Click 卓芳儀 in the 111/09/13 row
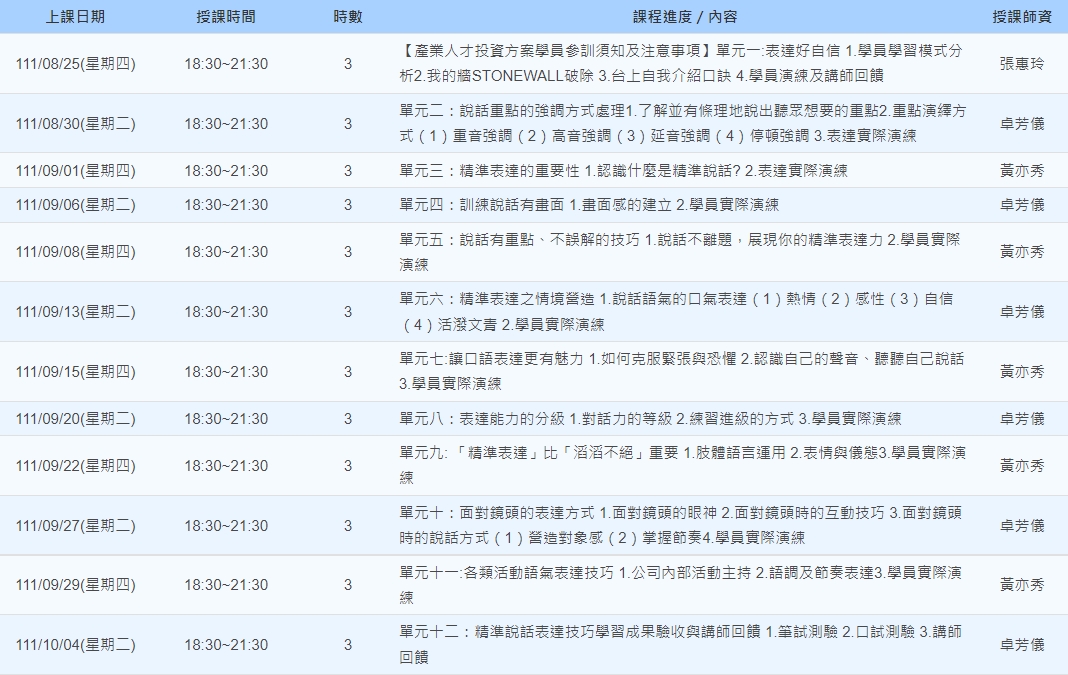The width and height of the screenshot is (1068, 675). click(x=1022, y=312)
